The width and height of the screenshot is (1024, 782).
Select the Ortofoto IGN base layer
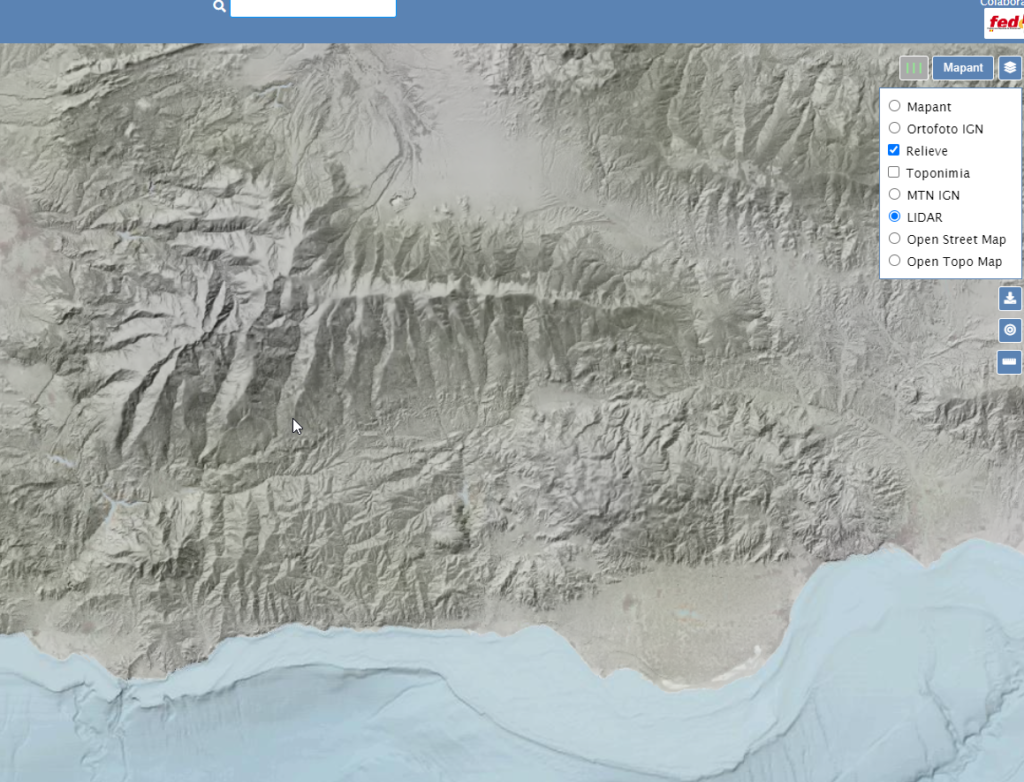893,128
